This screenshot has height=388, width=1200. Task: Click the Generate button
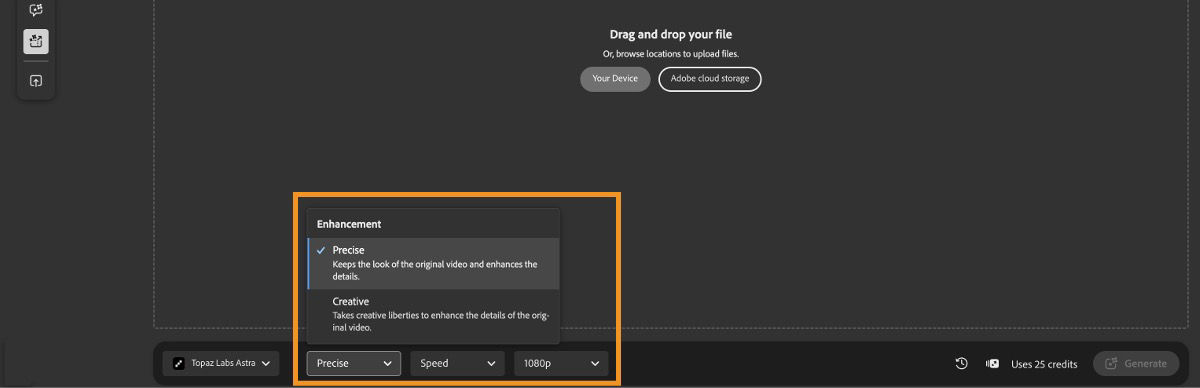(x=1136, y=364)
